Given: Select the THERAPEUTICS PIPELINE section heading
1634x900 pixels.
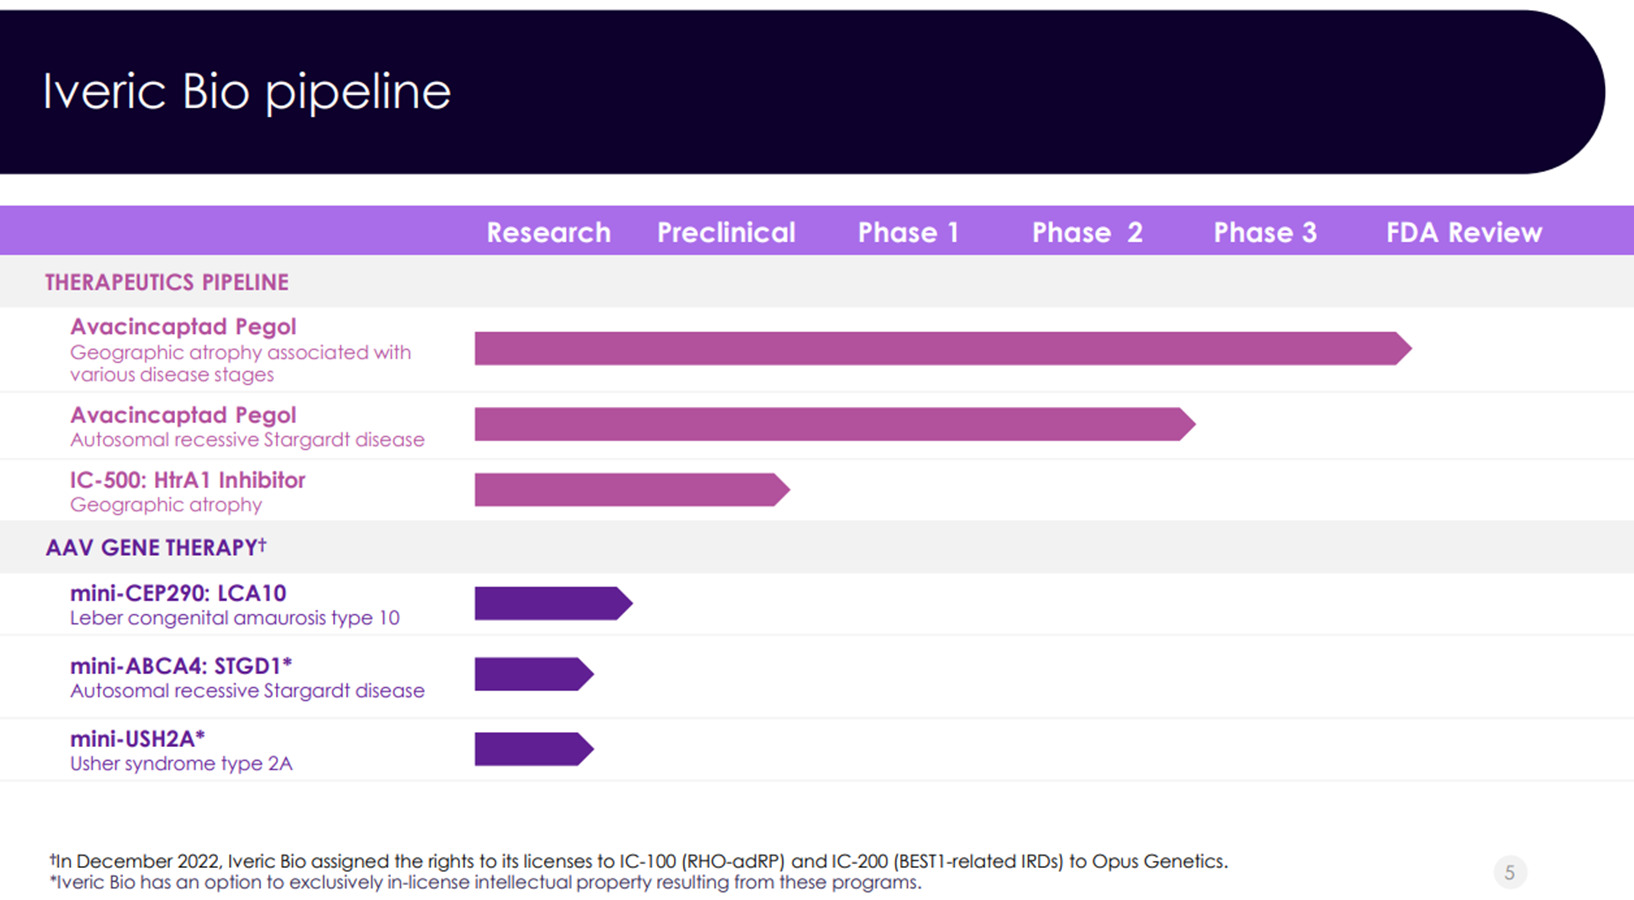Looking at the screenshot, I should tap(167, 283).
